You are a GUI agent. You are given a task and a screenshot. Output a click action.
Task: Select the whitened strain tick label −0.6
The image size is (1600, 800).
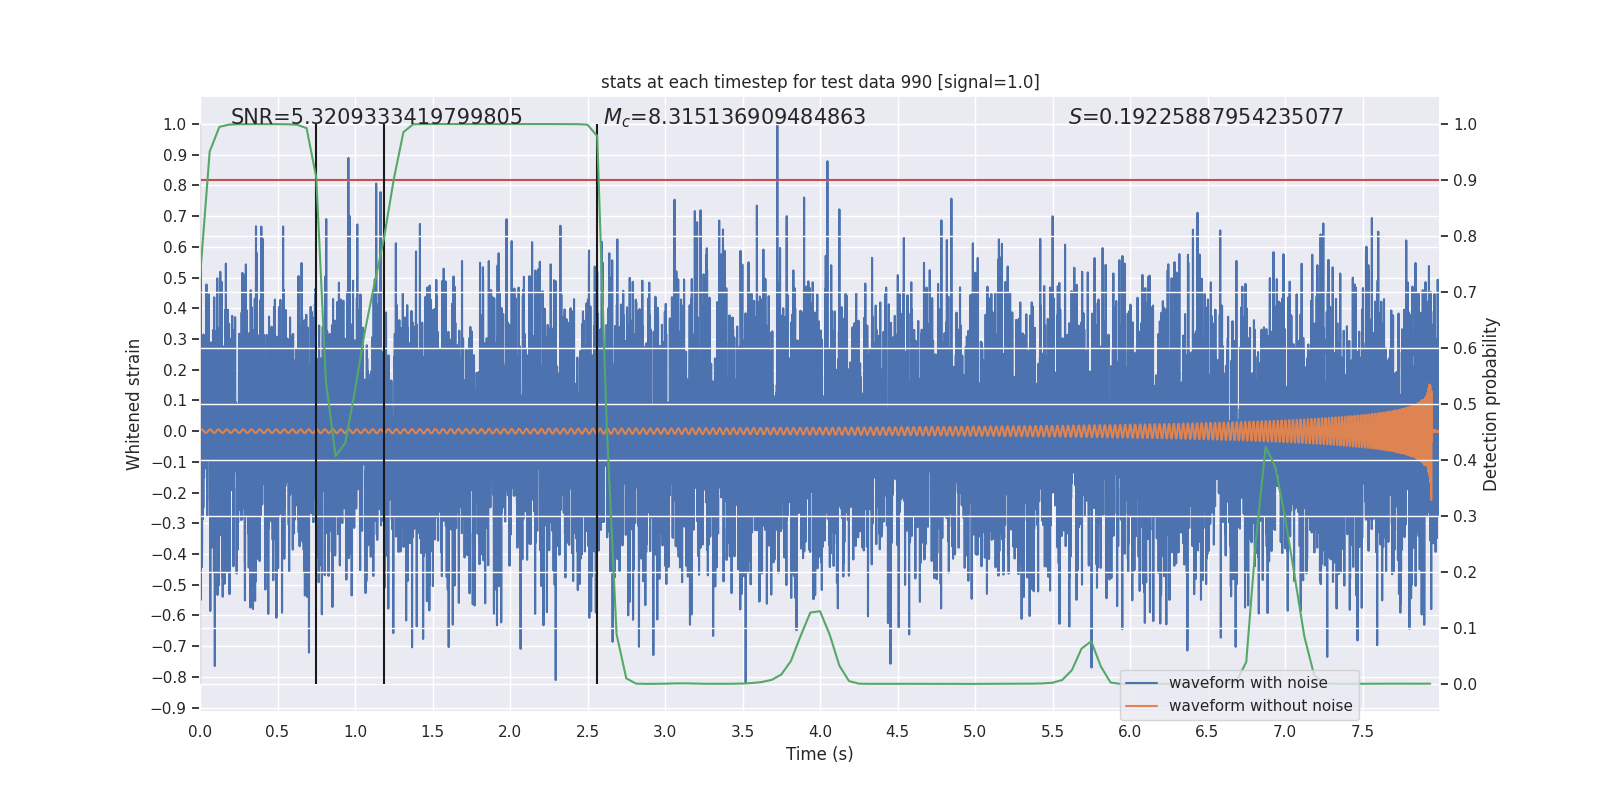coord(169,615)
